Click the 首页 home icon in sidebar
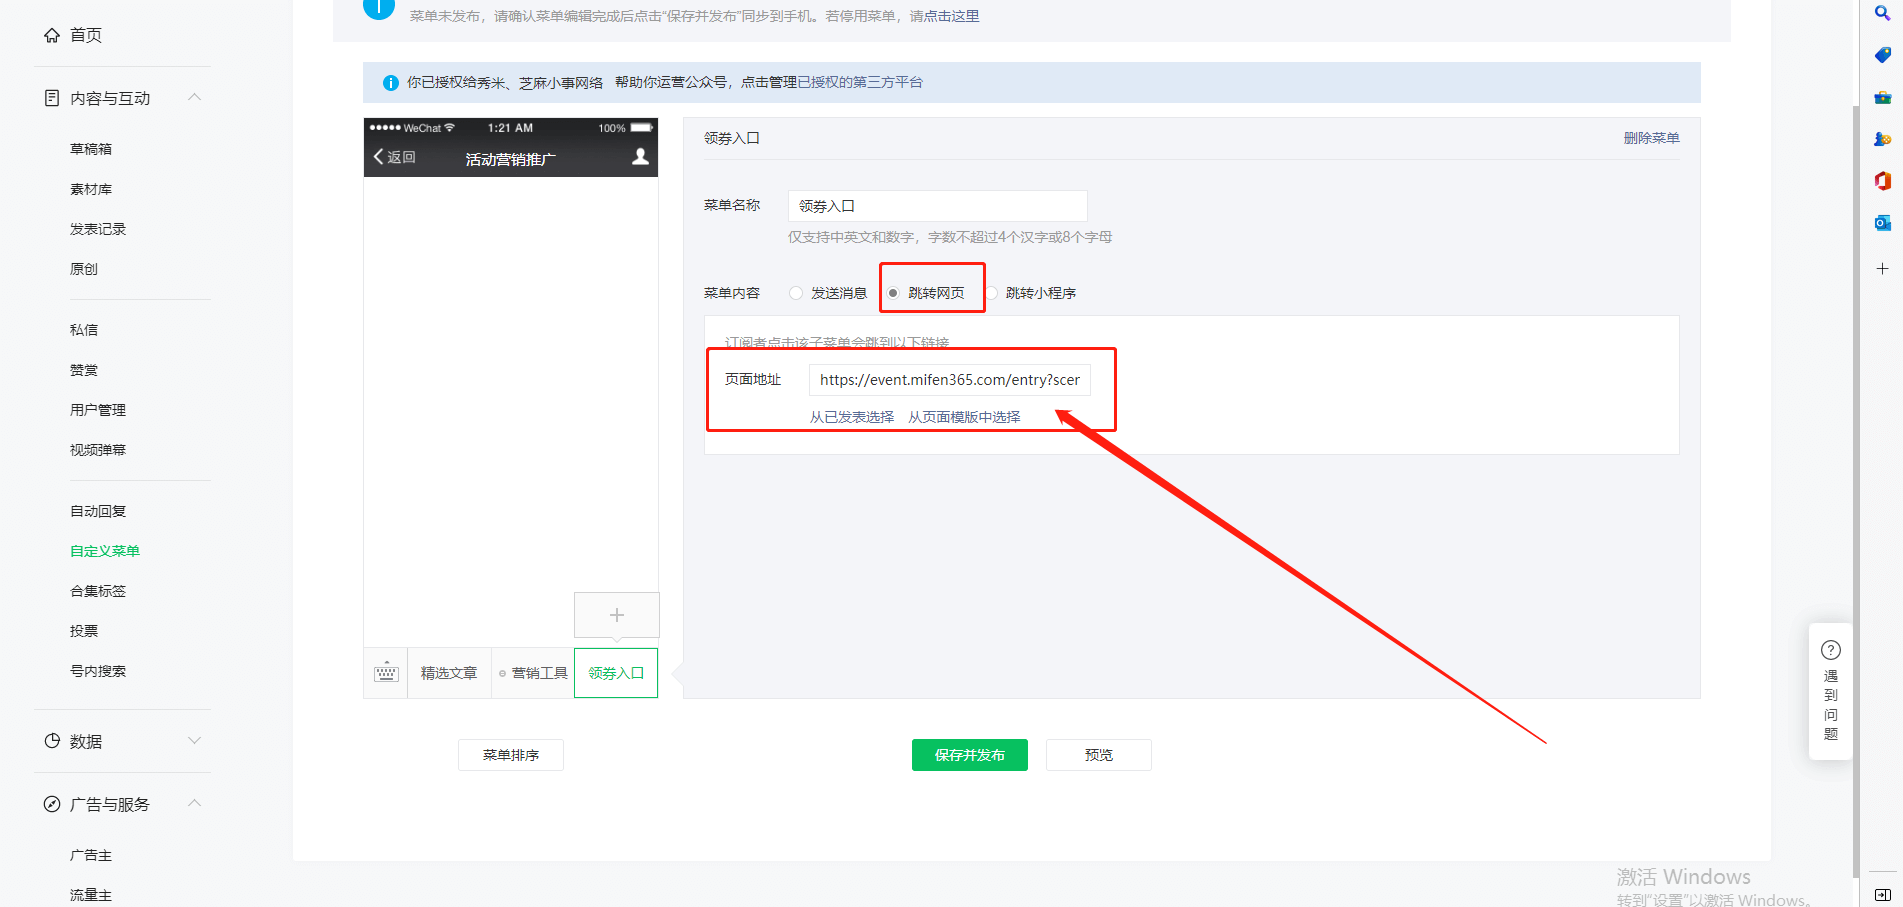 point(52,34)
